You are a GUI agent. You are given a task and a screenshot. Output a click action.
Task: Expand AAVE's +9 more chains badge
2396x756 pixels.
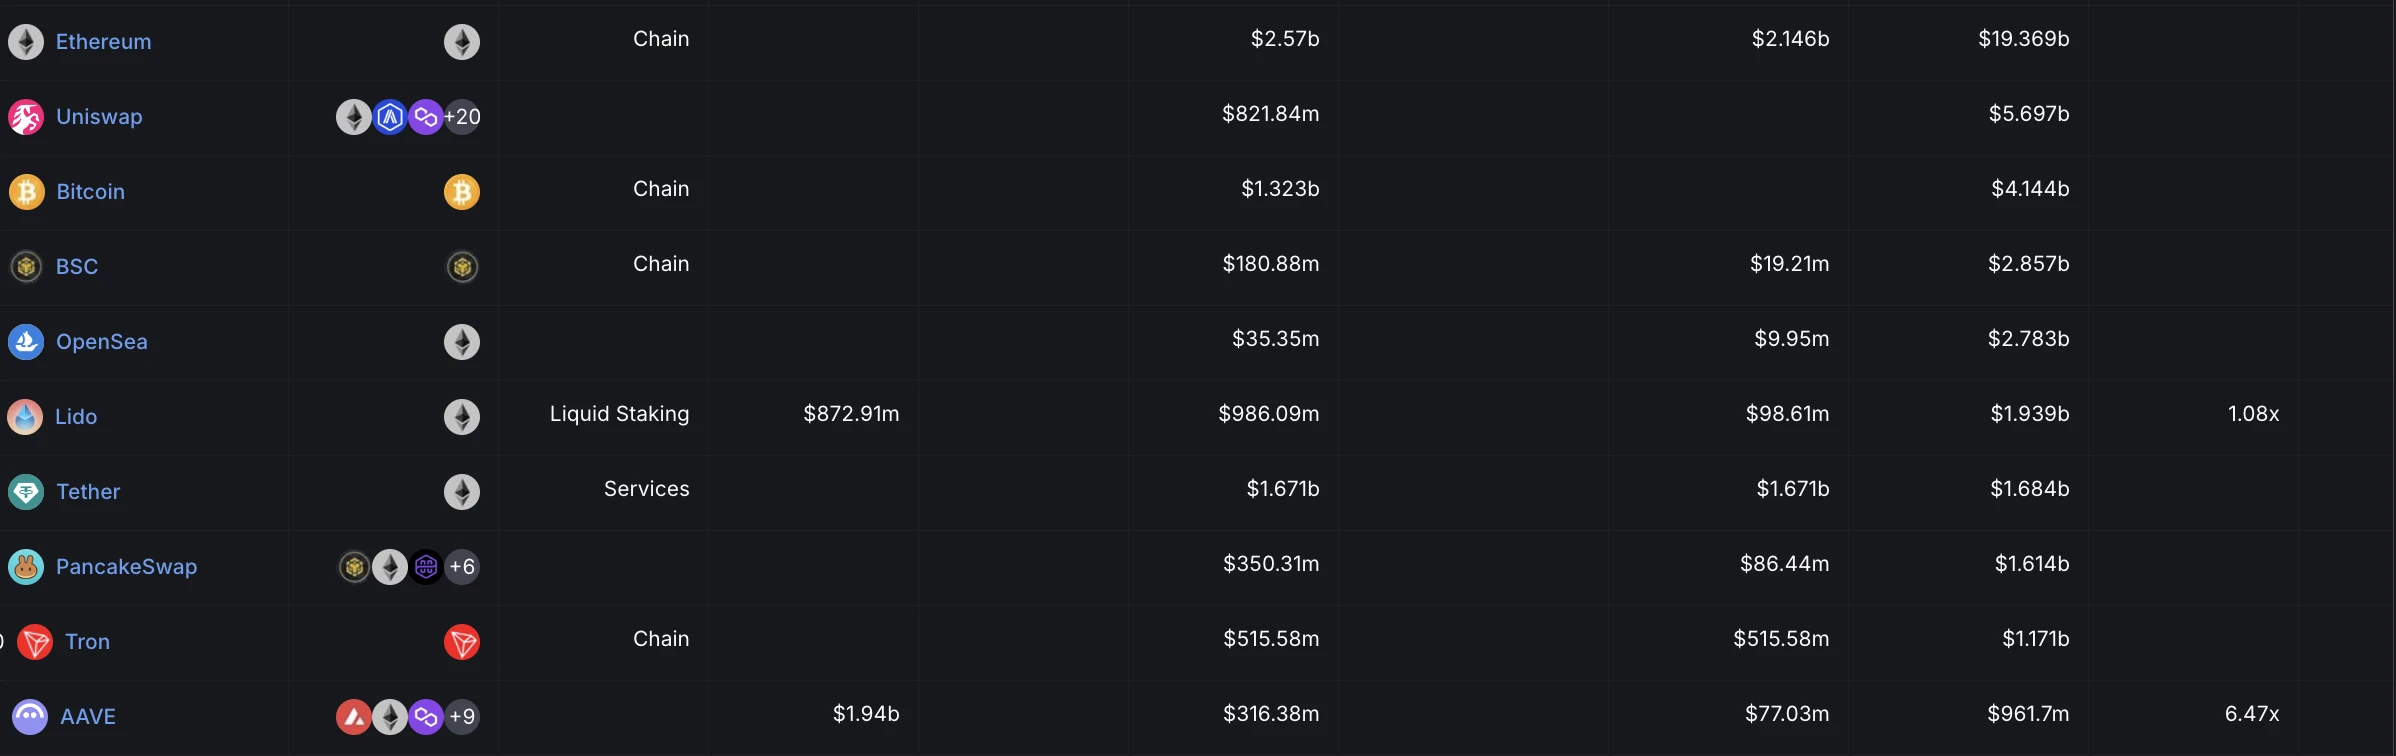pyautogui.click(x=462, y=717)
